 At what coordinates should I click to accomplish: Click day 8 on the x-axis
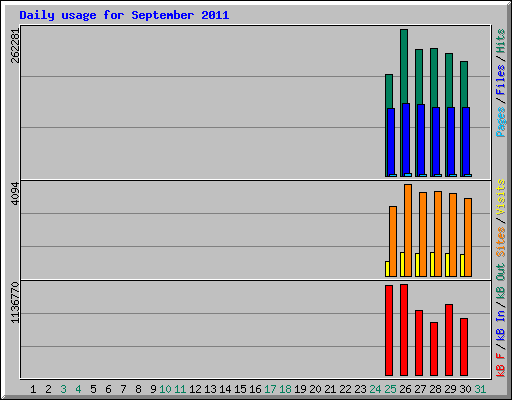138,389
